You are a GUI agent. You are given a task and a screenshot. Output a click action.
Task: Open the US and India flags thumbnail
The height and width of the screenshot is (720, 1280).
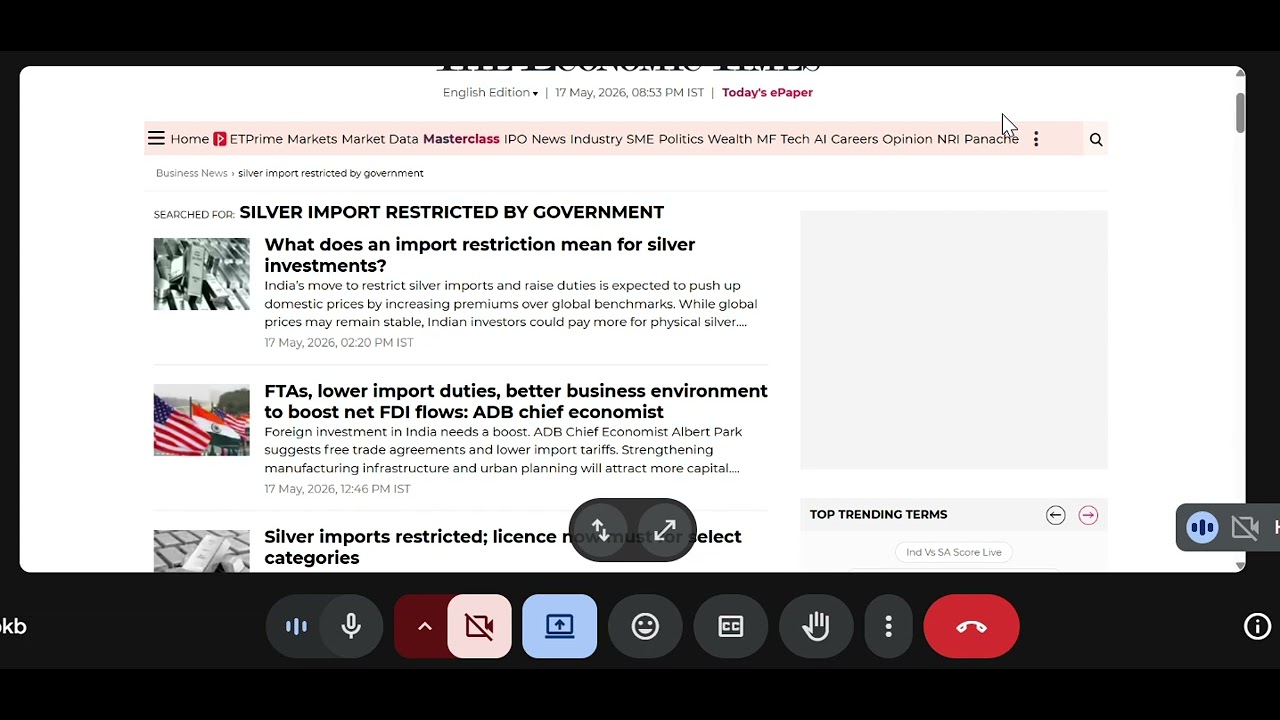coord(201,420)
